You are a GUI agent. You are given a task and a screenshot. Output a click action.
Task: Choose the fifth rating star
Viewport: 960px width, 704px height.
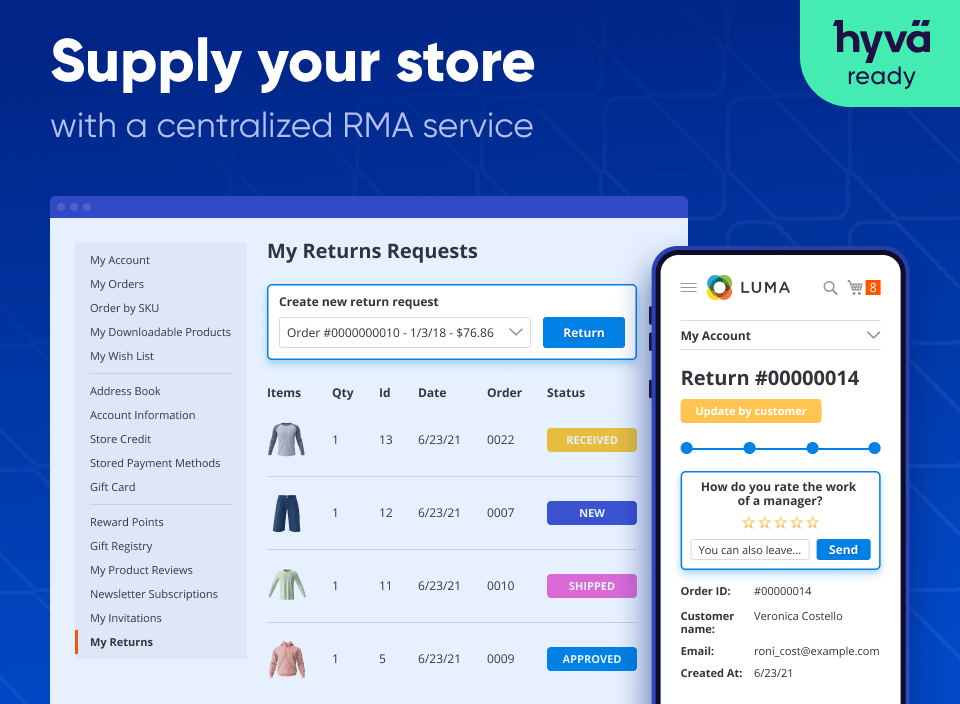(812, 522)
